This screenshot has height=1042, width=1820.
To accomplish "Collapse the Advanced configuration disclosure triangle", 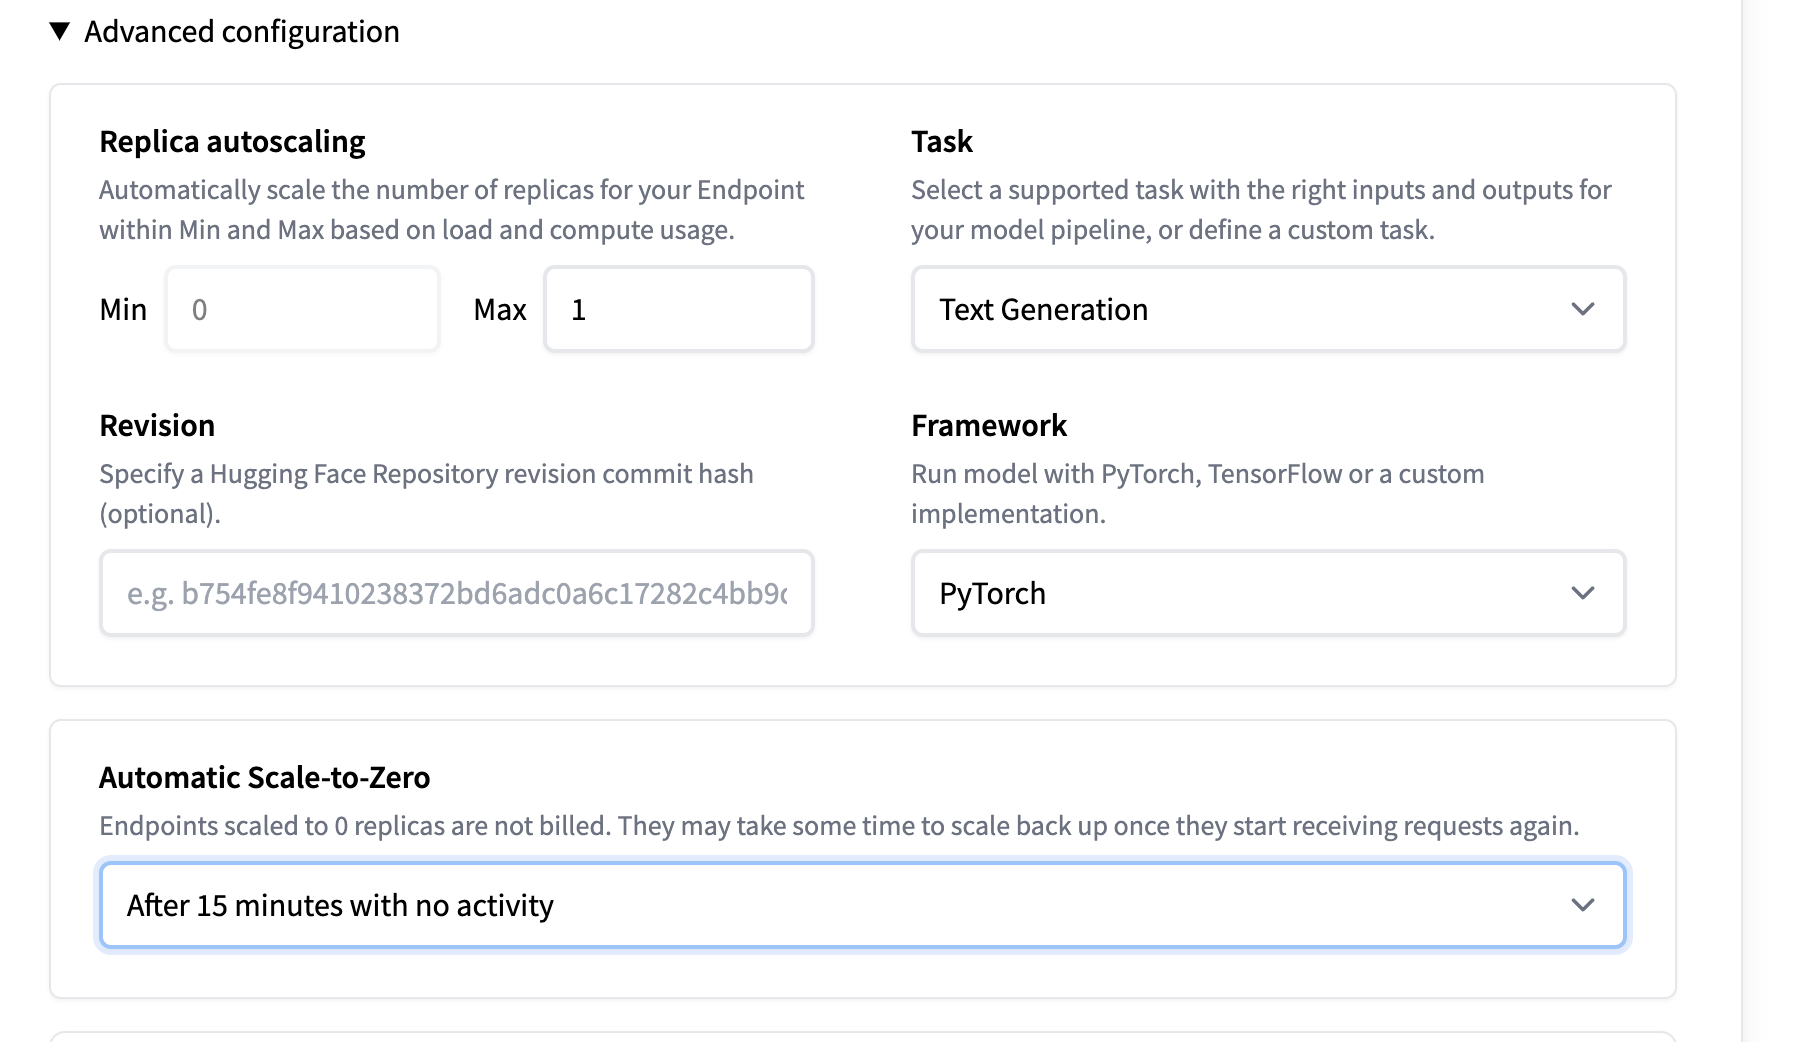I will pos(60,32).
